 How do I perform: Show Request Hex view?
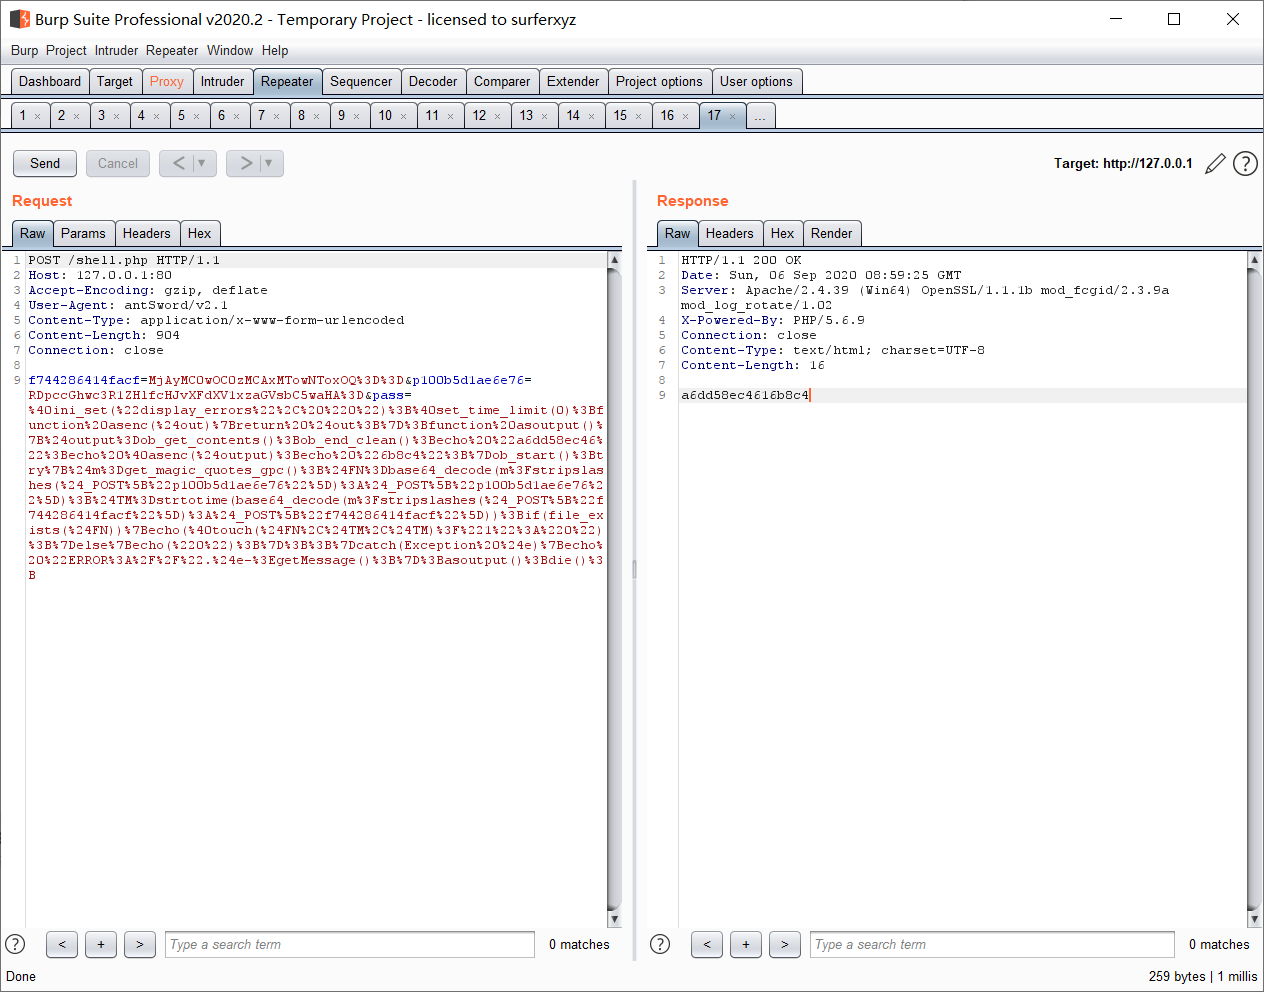[x=200, y=234]
